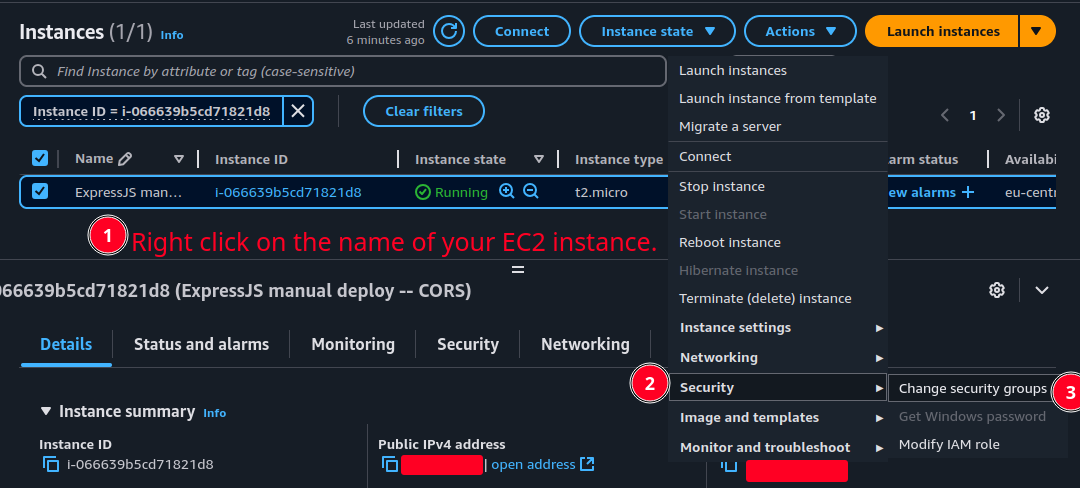Expand Image and templates submenu
Image resolution: width=1080 pixels, height=488 pixels.
(778, 418)
